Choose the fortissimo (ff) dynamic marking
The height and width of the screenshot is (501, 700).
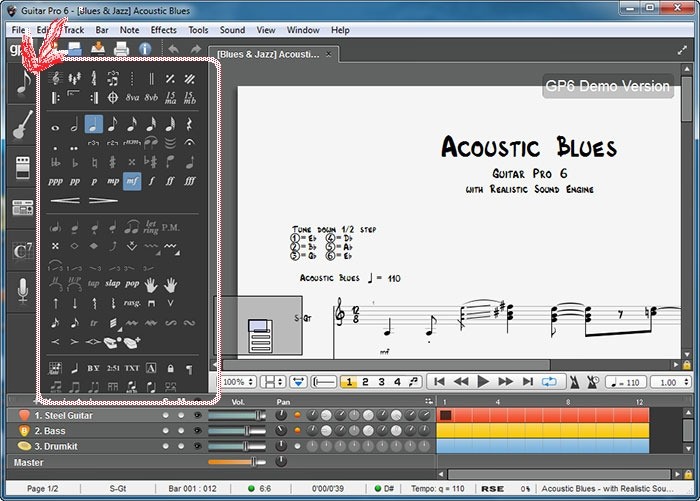(x=170, y=181)
